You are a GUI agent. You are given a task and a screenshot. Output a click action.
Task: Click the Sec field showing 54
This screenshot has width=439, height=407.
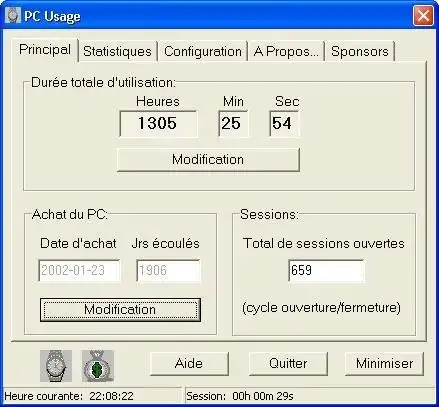284,124
